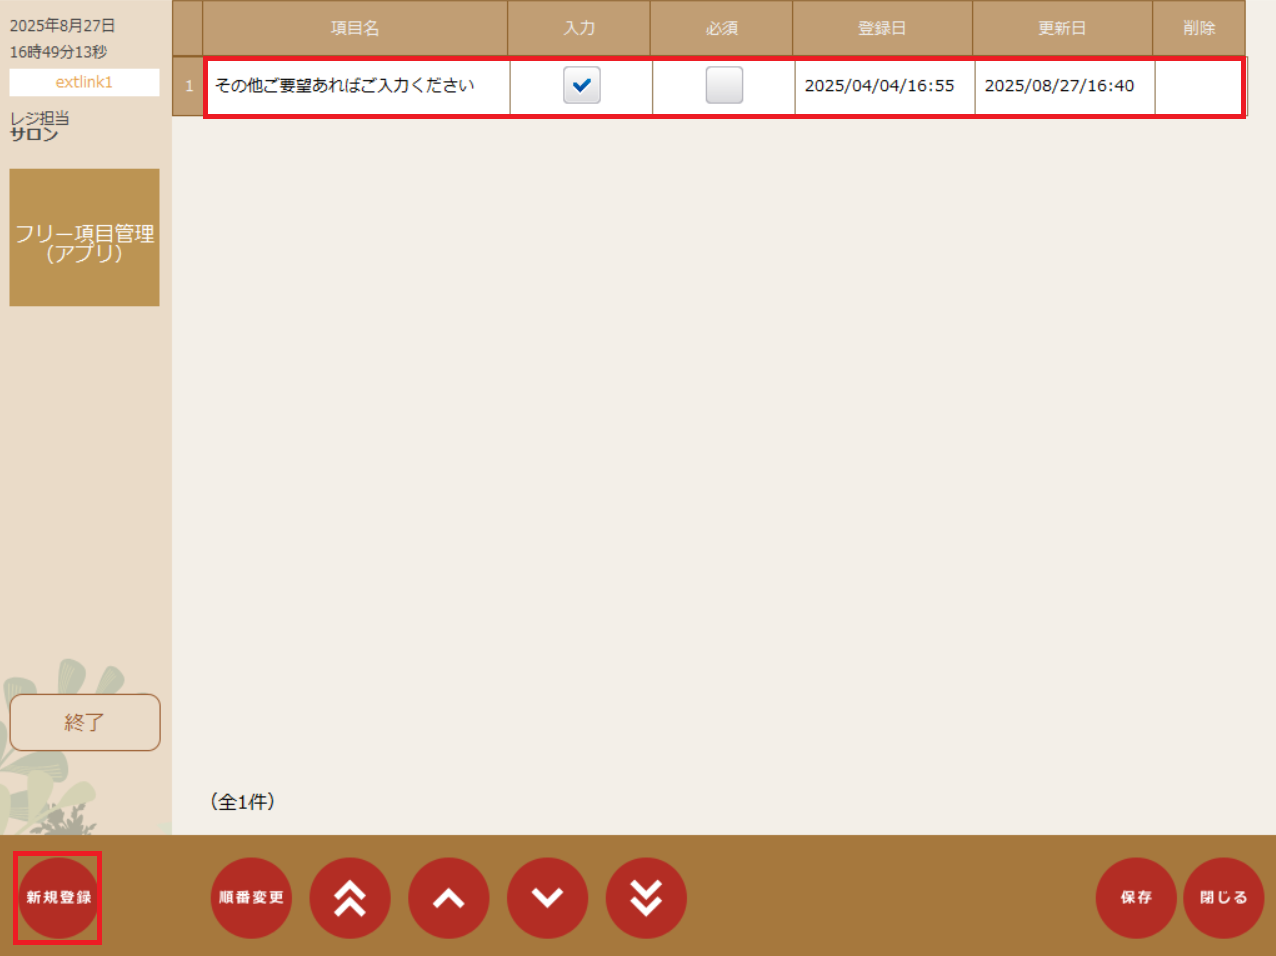Click the 登録日 column header
This screenshot has height=956, width=1276.
882,28
